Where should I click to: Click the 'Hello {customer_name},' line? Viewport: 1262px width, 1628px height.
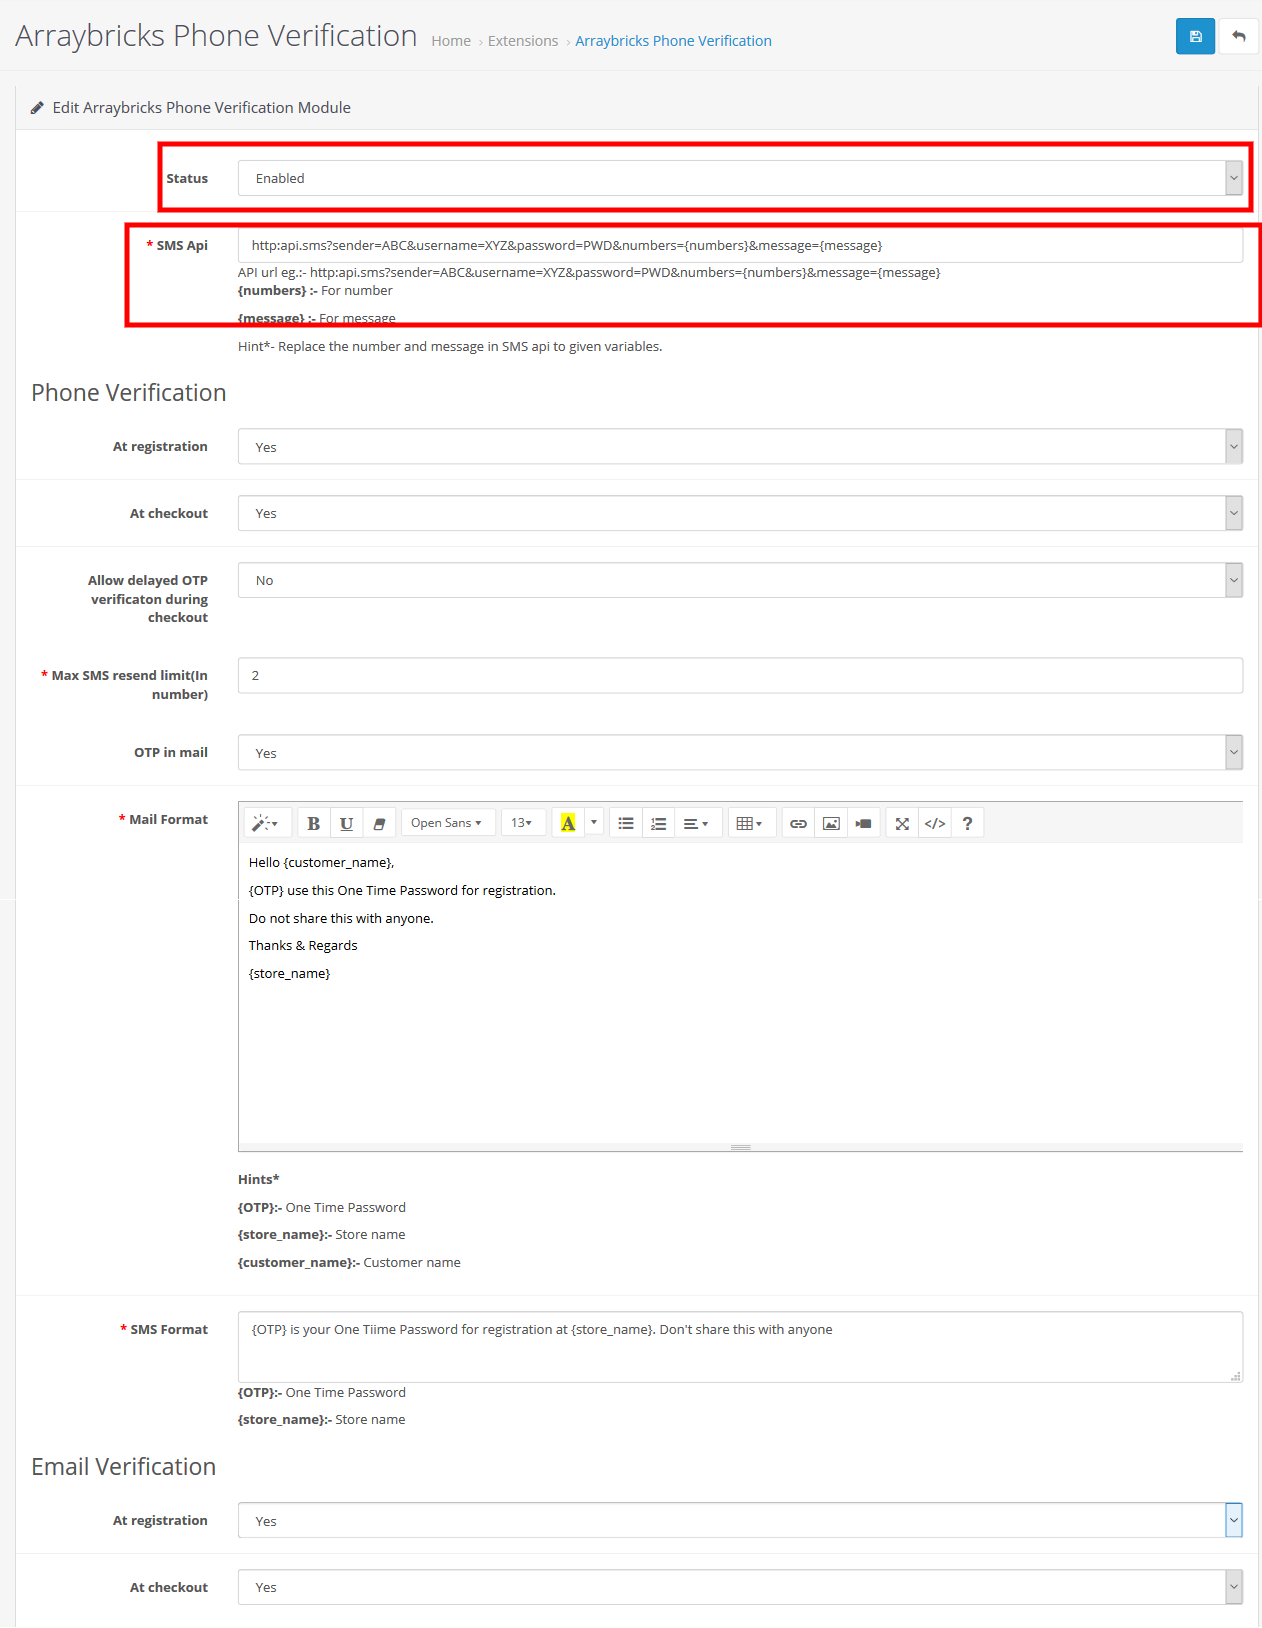321,862
